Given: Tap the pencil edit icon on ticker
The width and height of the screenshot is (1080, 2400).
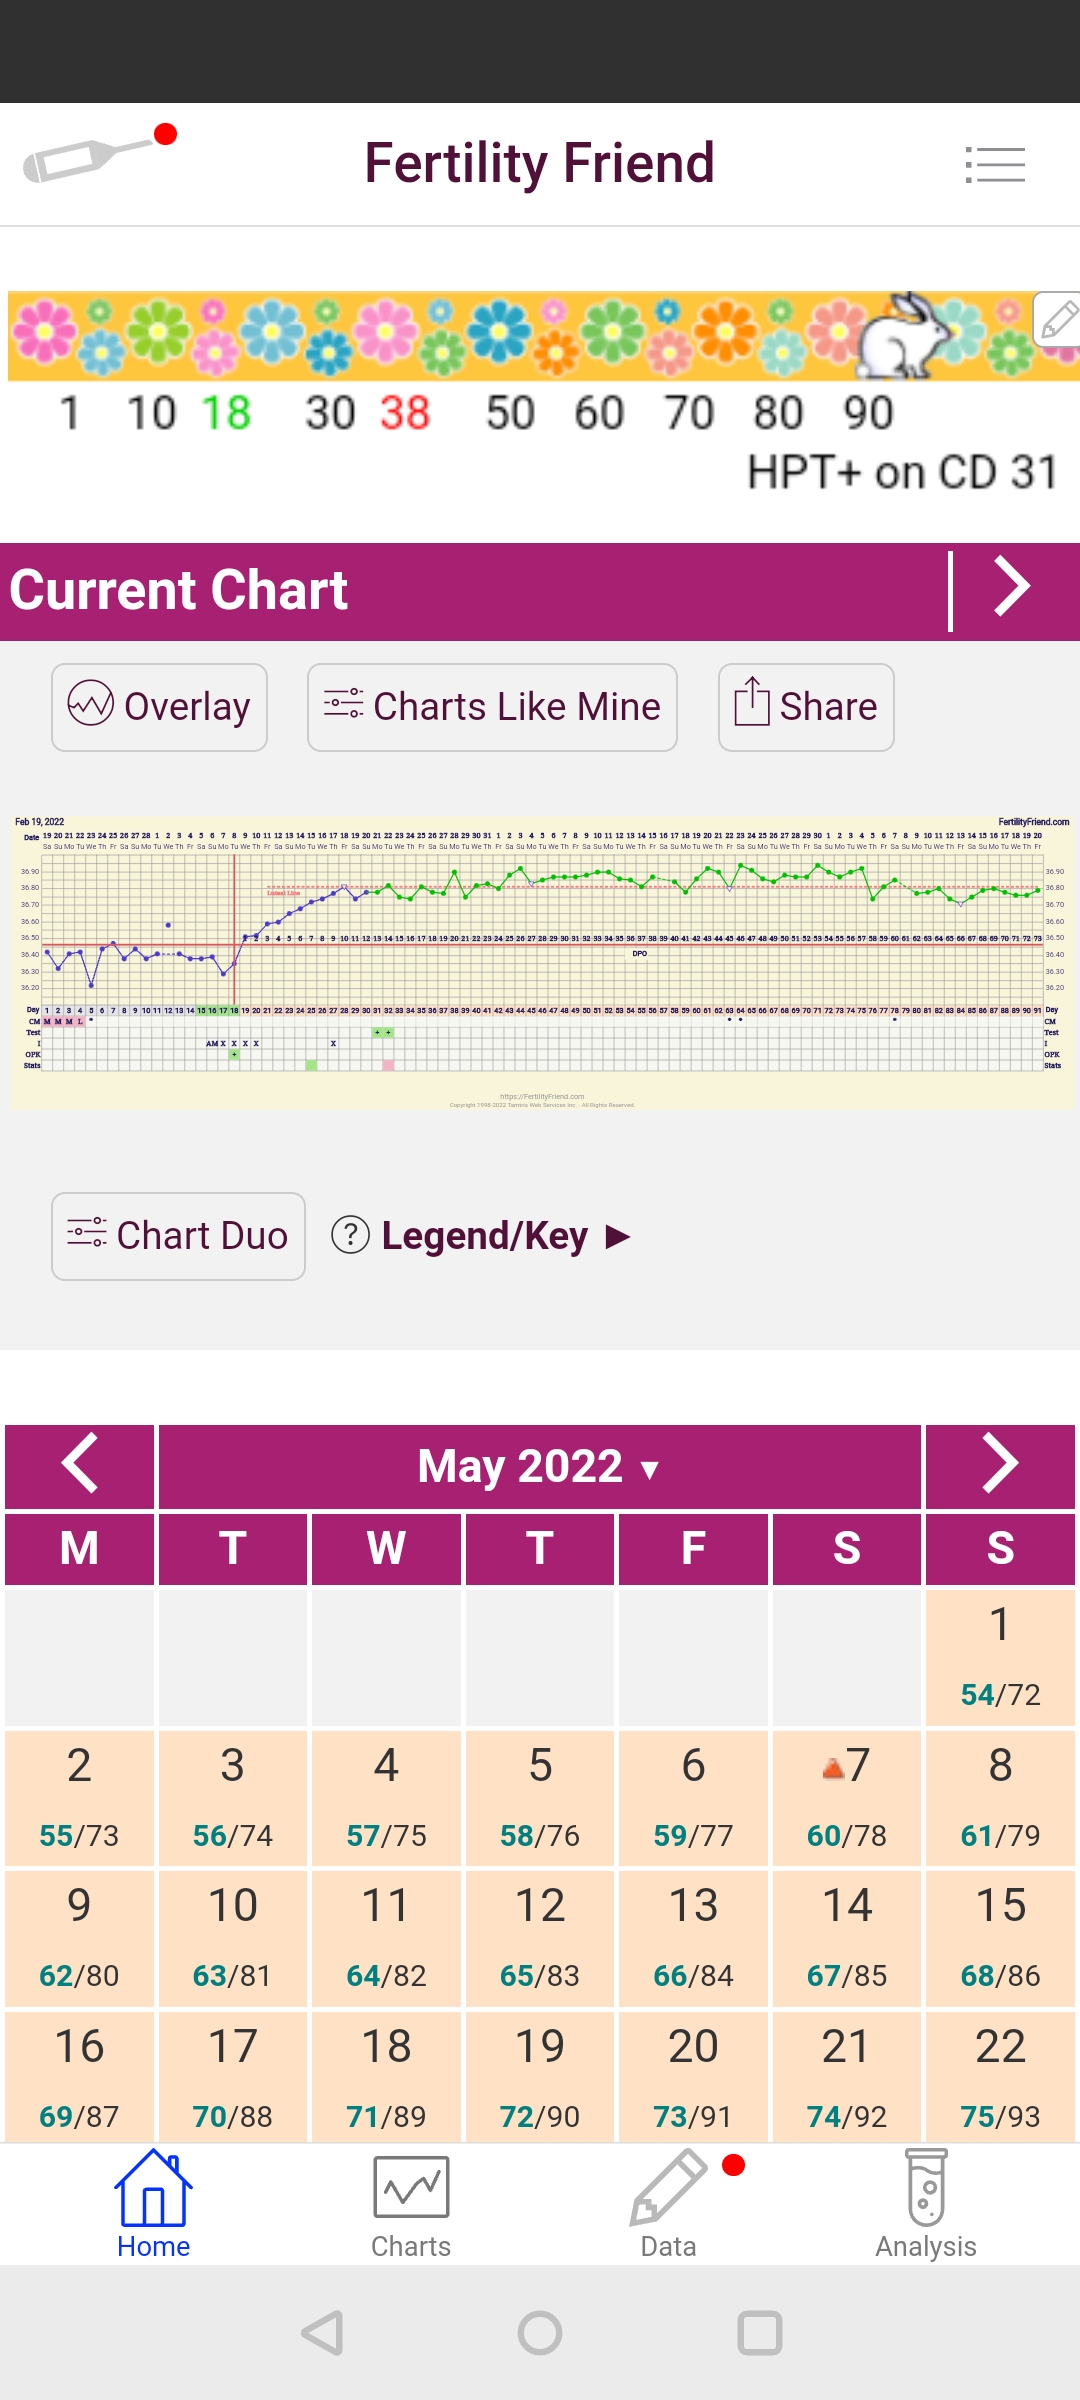Looking at the screenshot, I should 1057,320.
